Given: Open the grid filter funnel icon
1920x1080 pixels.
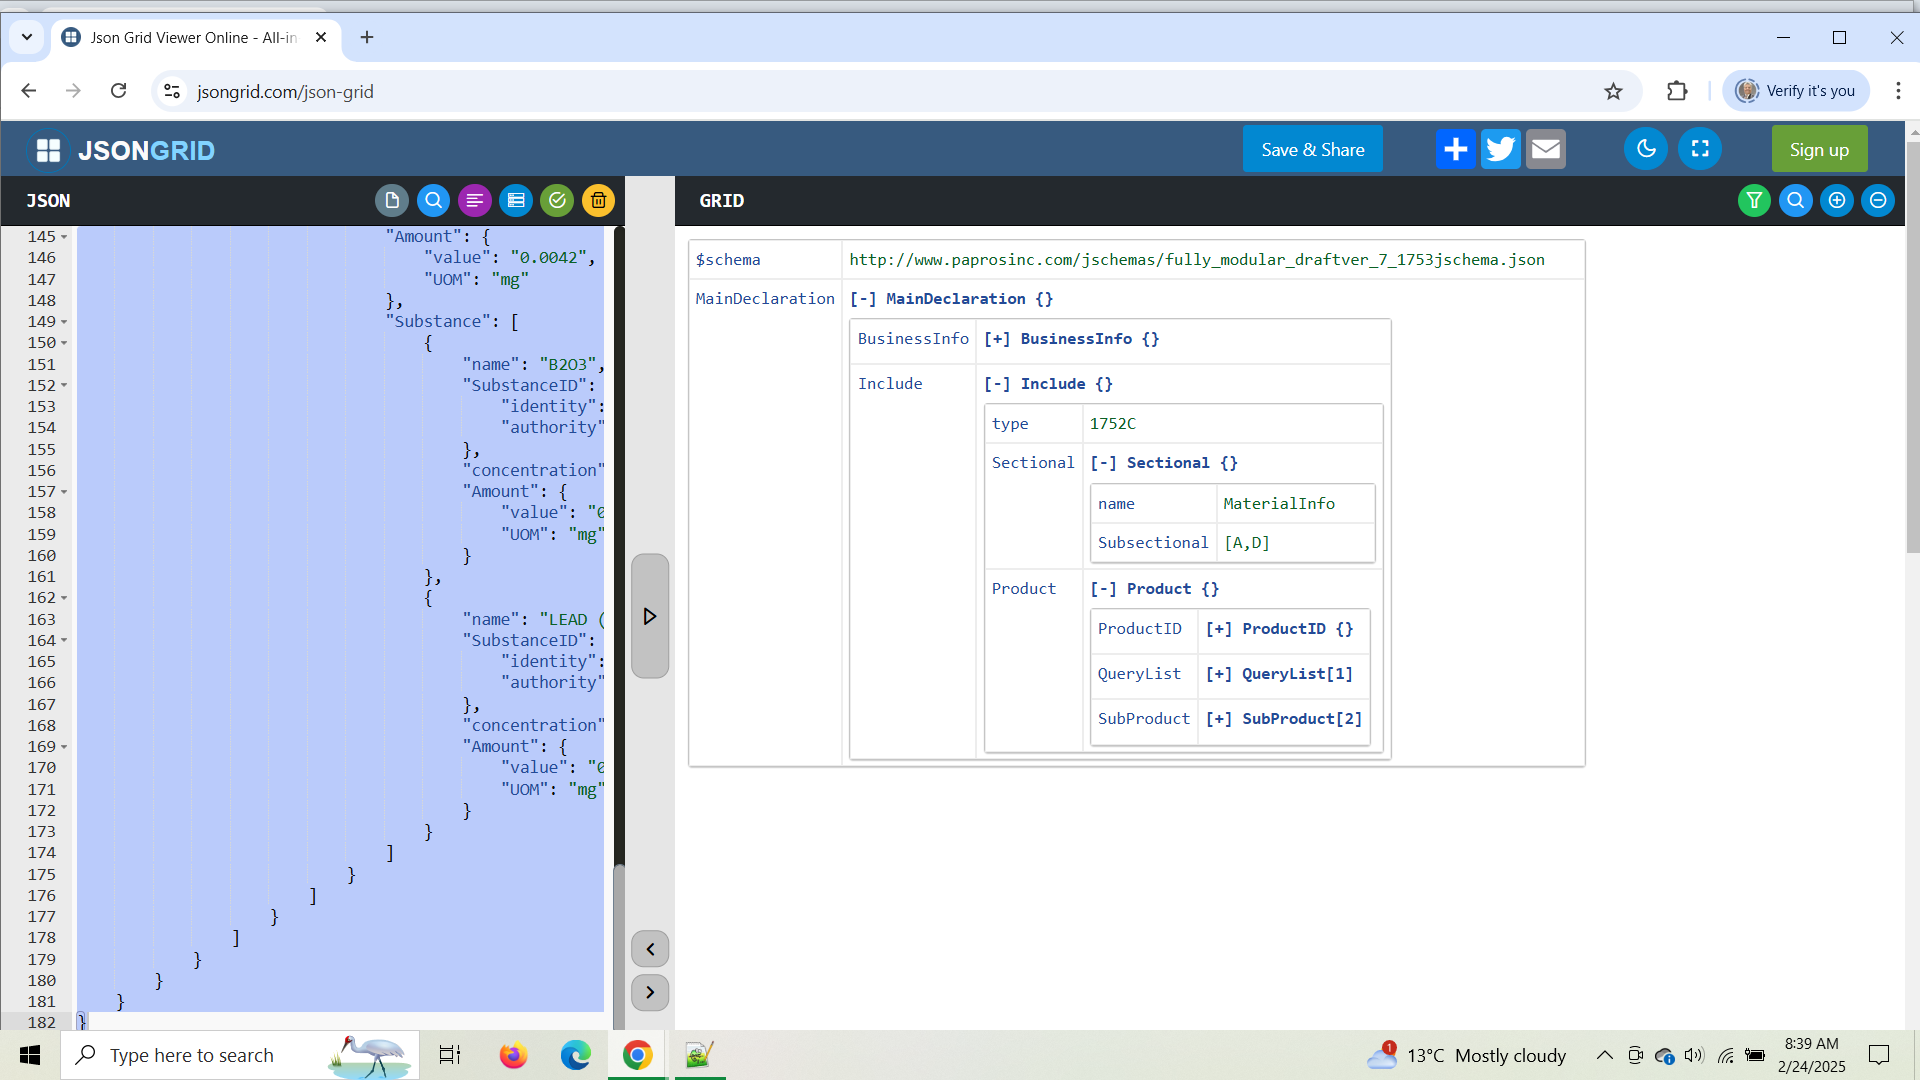Looking at the screenshot, I should pyautogui.click(x=1754, y=201).
